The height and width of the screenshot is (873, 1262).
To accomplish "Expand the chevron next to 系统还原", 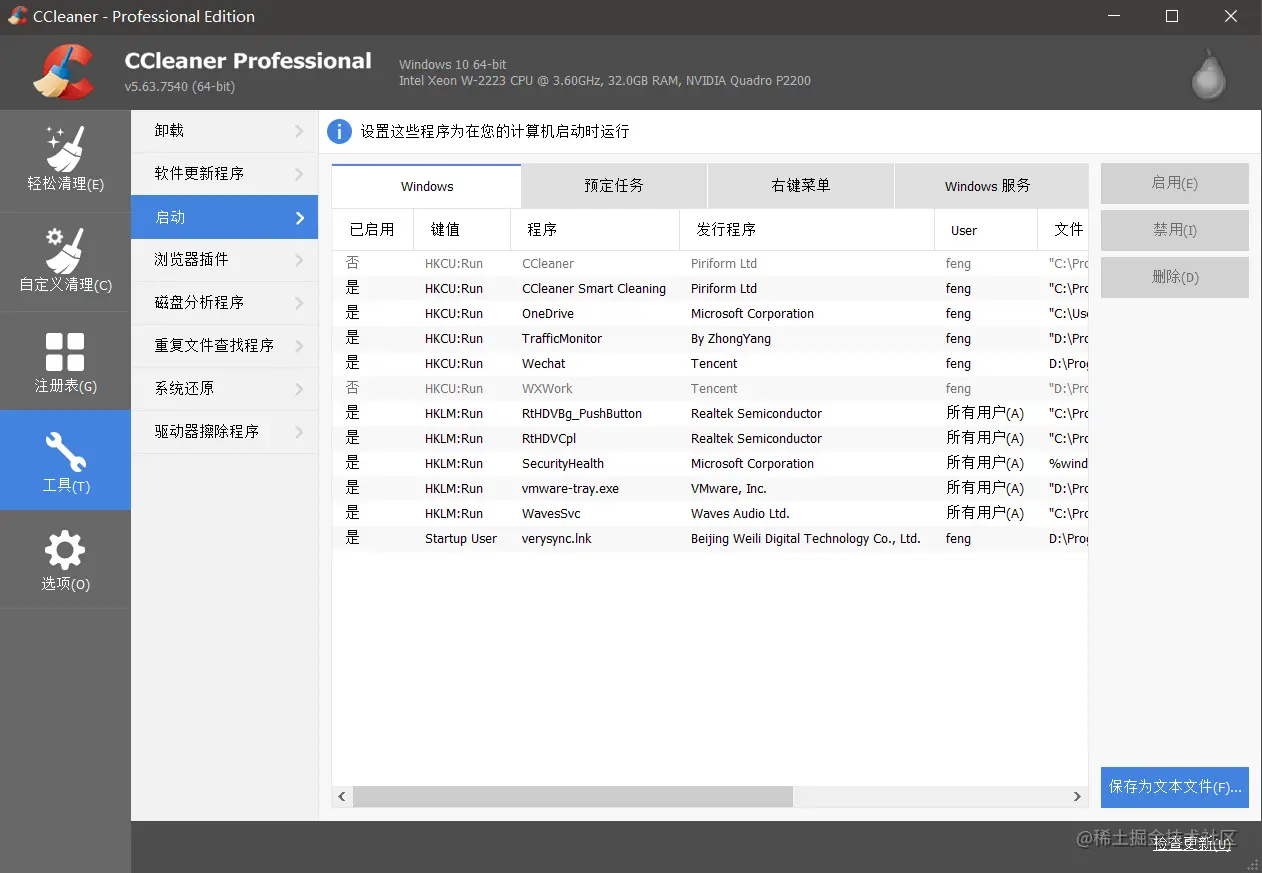I will point(299,389).
